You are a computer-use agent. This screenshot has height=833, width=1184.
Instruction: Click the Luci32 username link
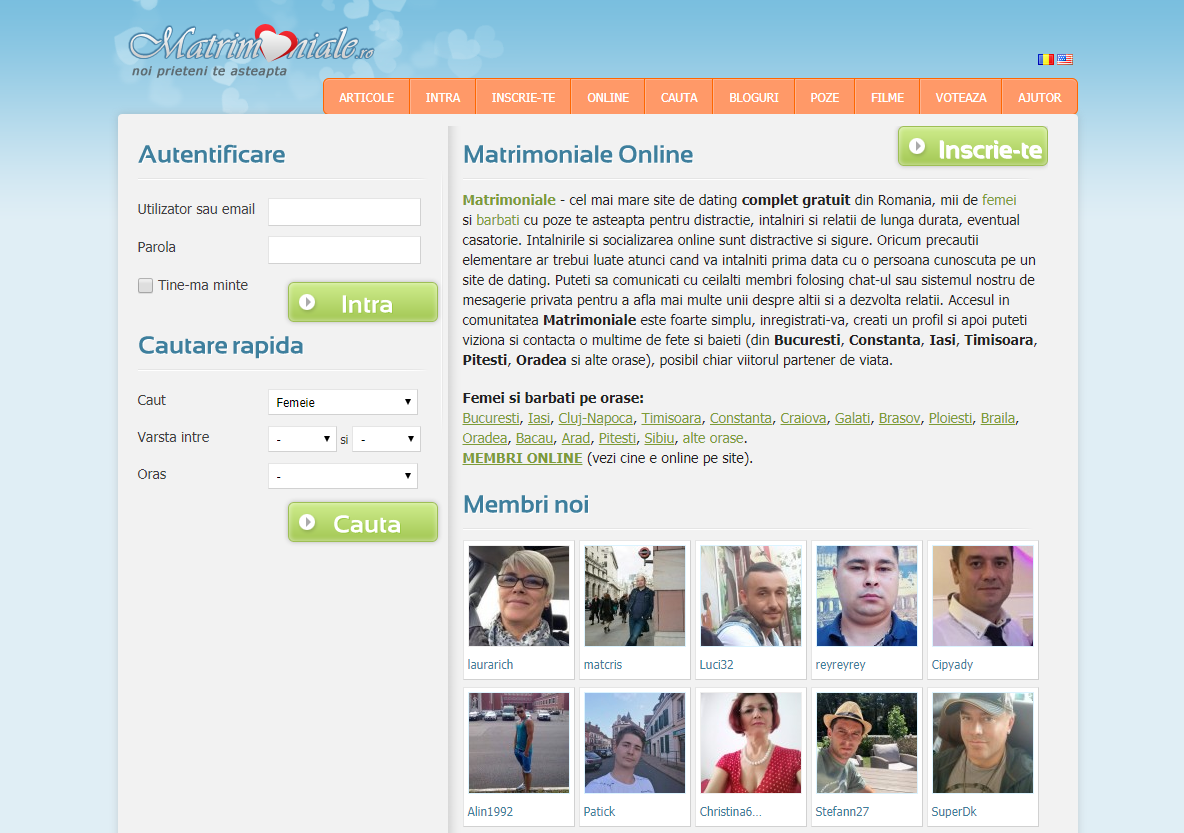point(717,665)
